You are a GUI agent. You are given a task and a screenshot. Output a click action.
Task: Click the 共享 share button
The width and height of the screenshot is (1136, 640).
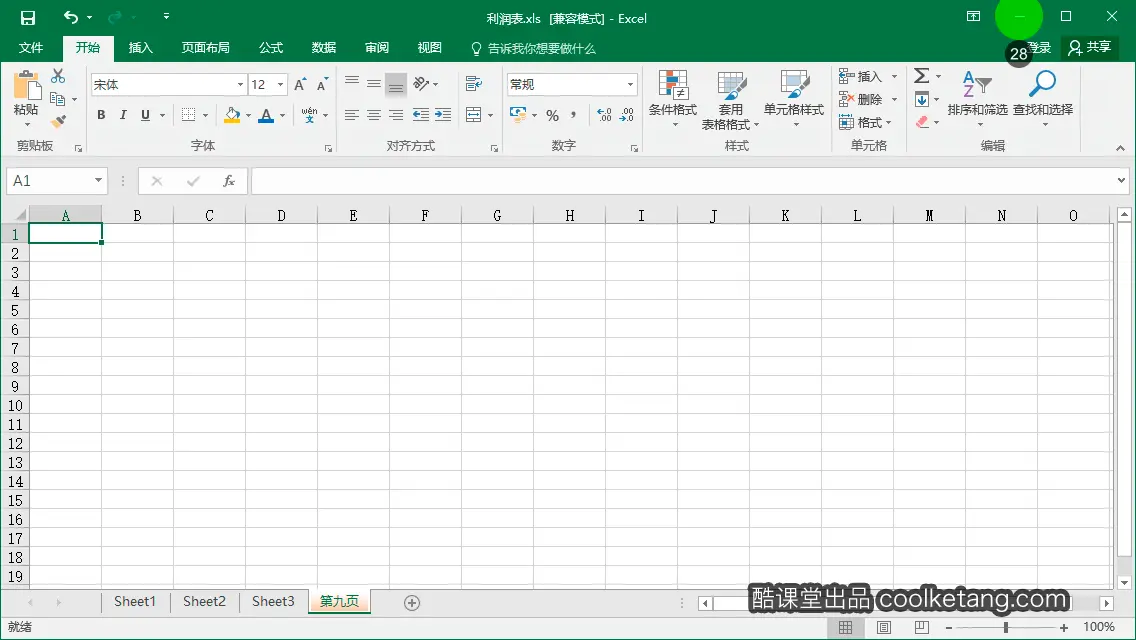(1090, 48)
